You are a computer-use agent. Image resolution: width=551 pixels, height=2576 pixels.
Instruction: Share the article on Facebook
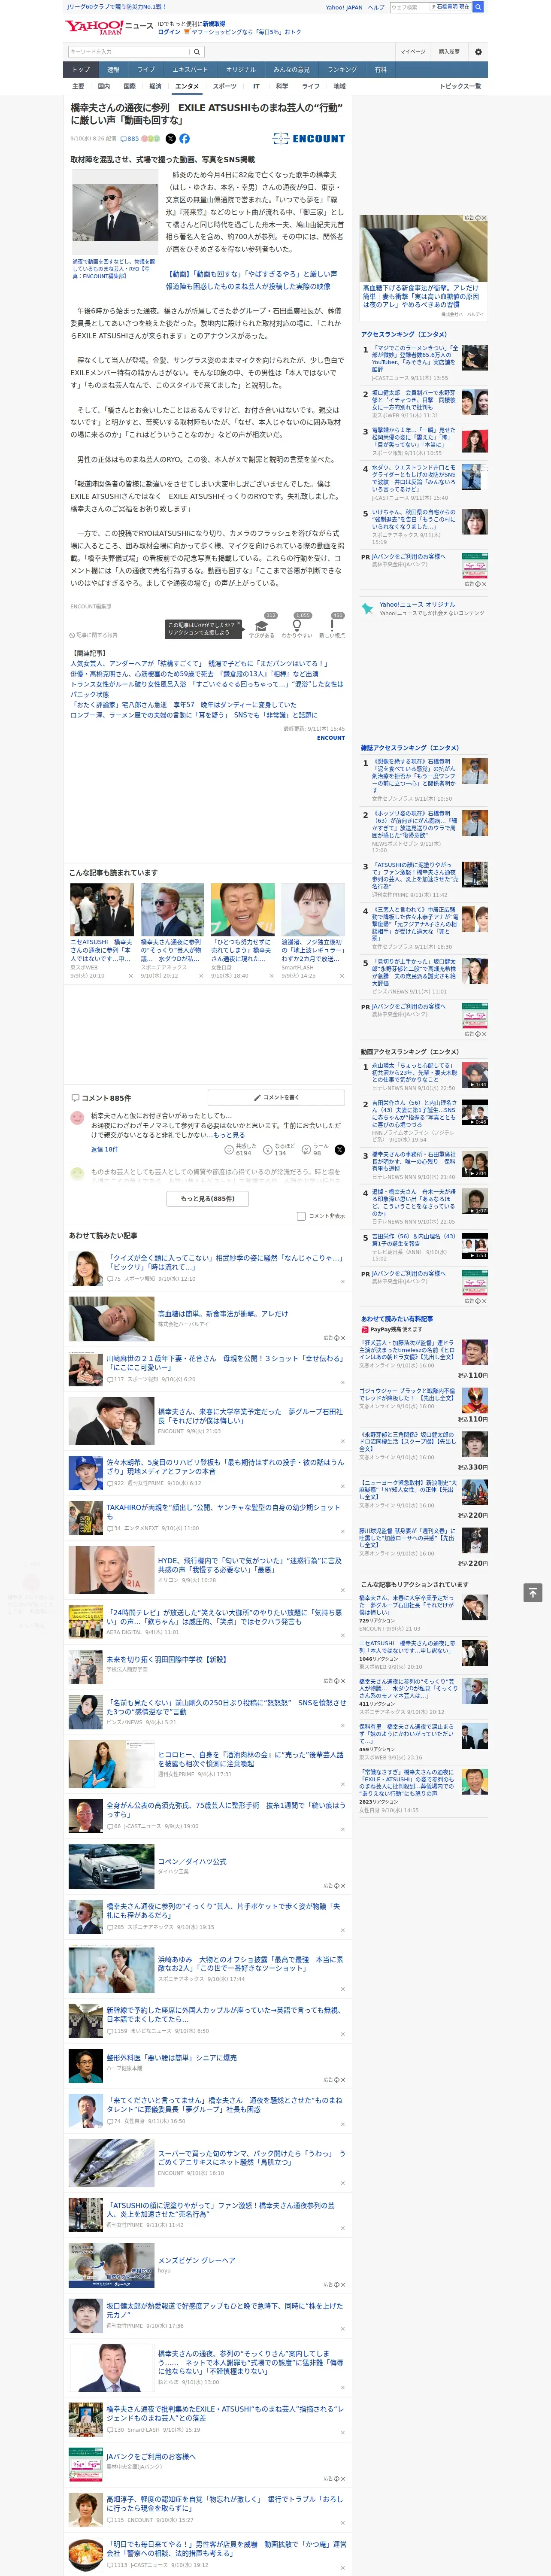click(x=184, y=139)
